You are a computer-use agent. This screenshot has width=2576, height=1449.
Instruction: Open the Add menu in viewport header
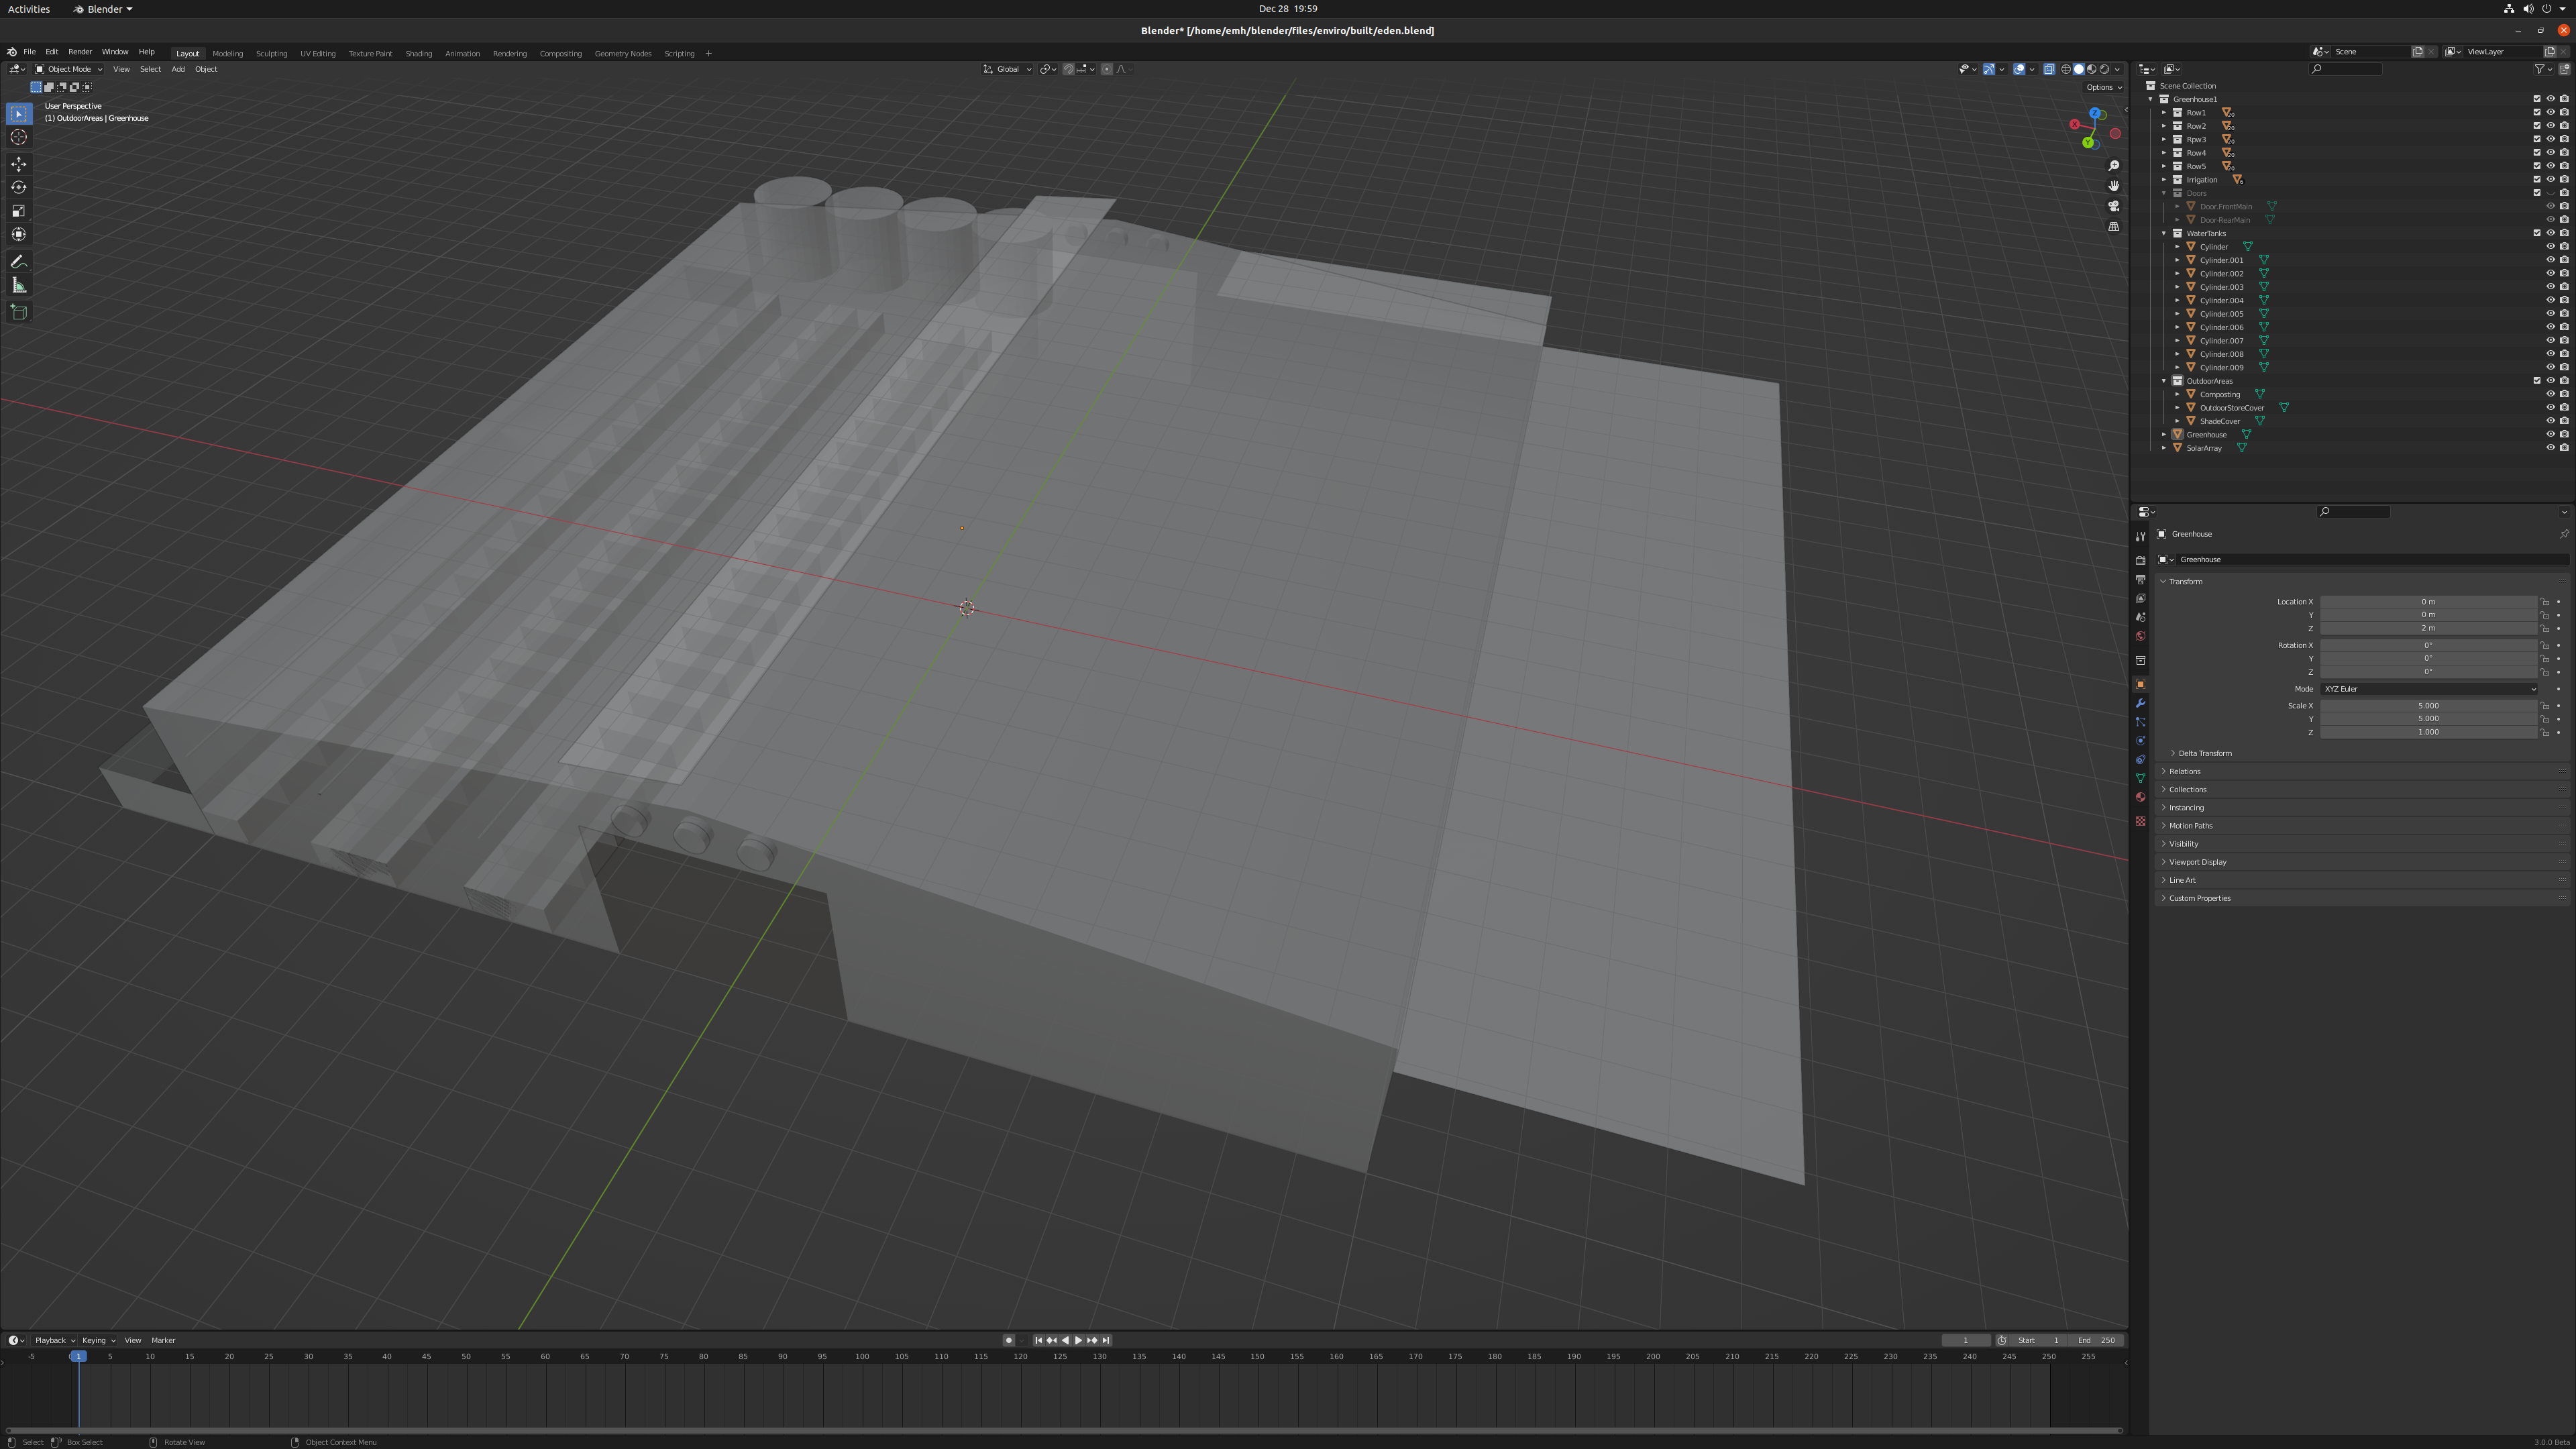tap(177, 69)
